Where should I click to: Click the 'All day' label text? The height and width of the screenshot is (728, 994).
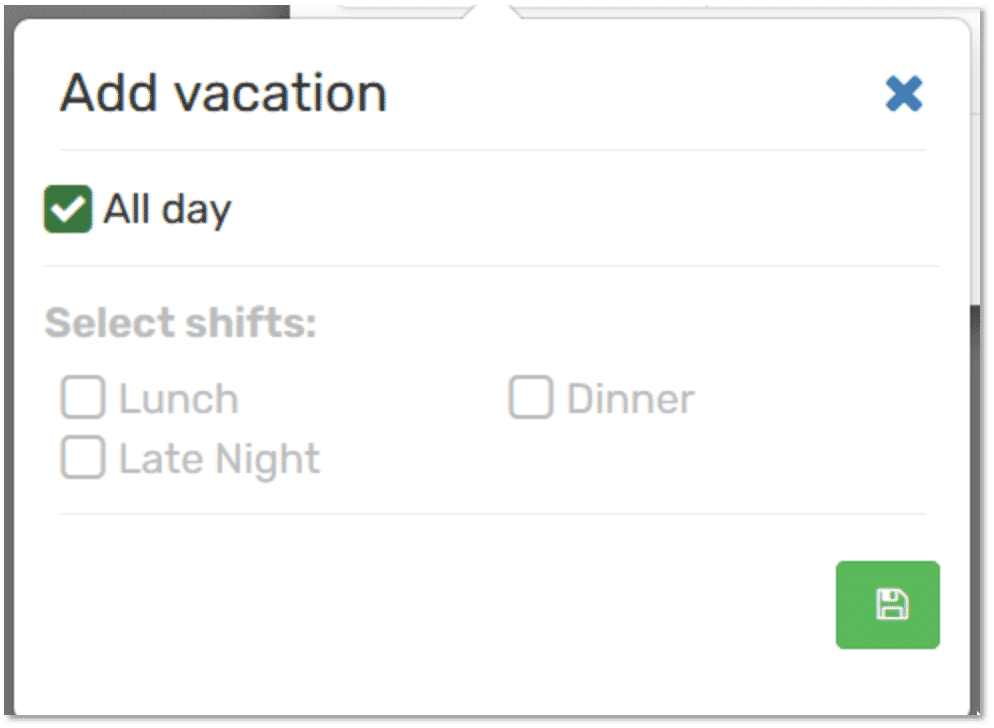(167, 210)
